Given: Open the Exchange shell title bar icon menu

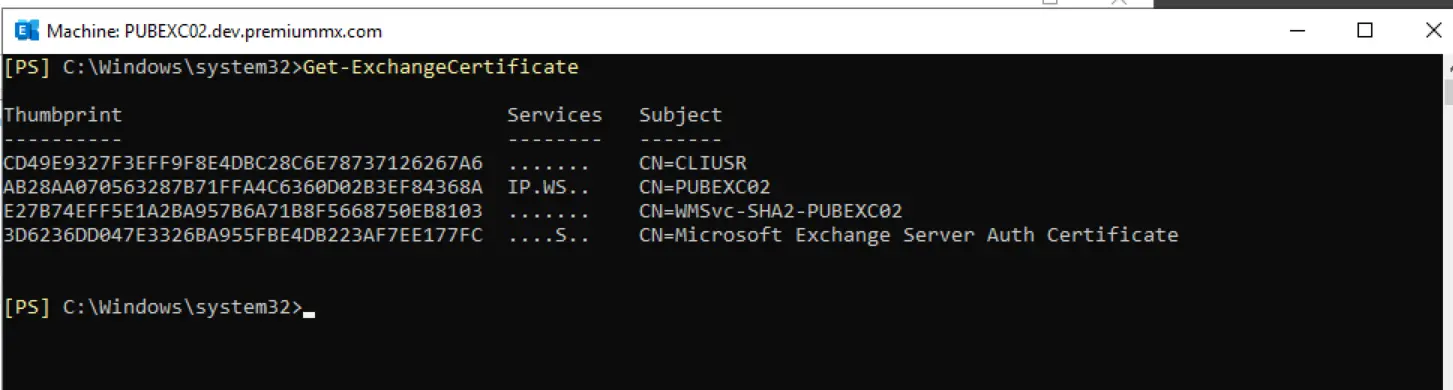Looking at the screenshot, I should pos(26,30).
